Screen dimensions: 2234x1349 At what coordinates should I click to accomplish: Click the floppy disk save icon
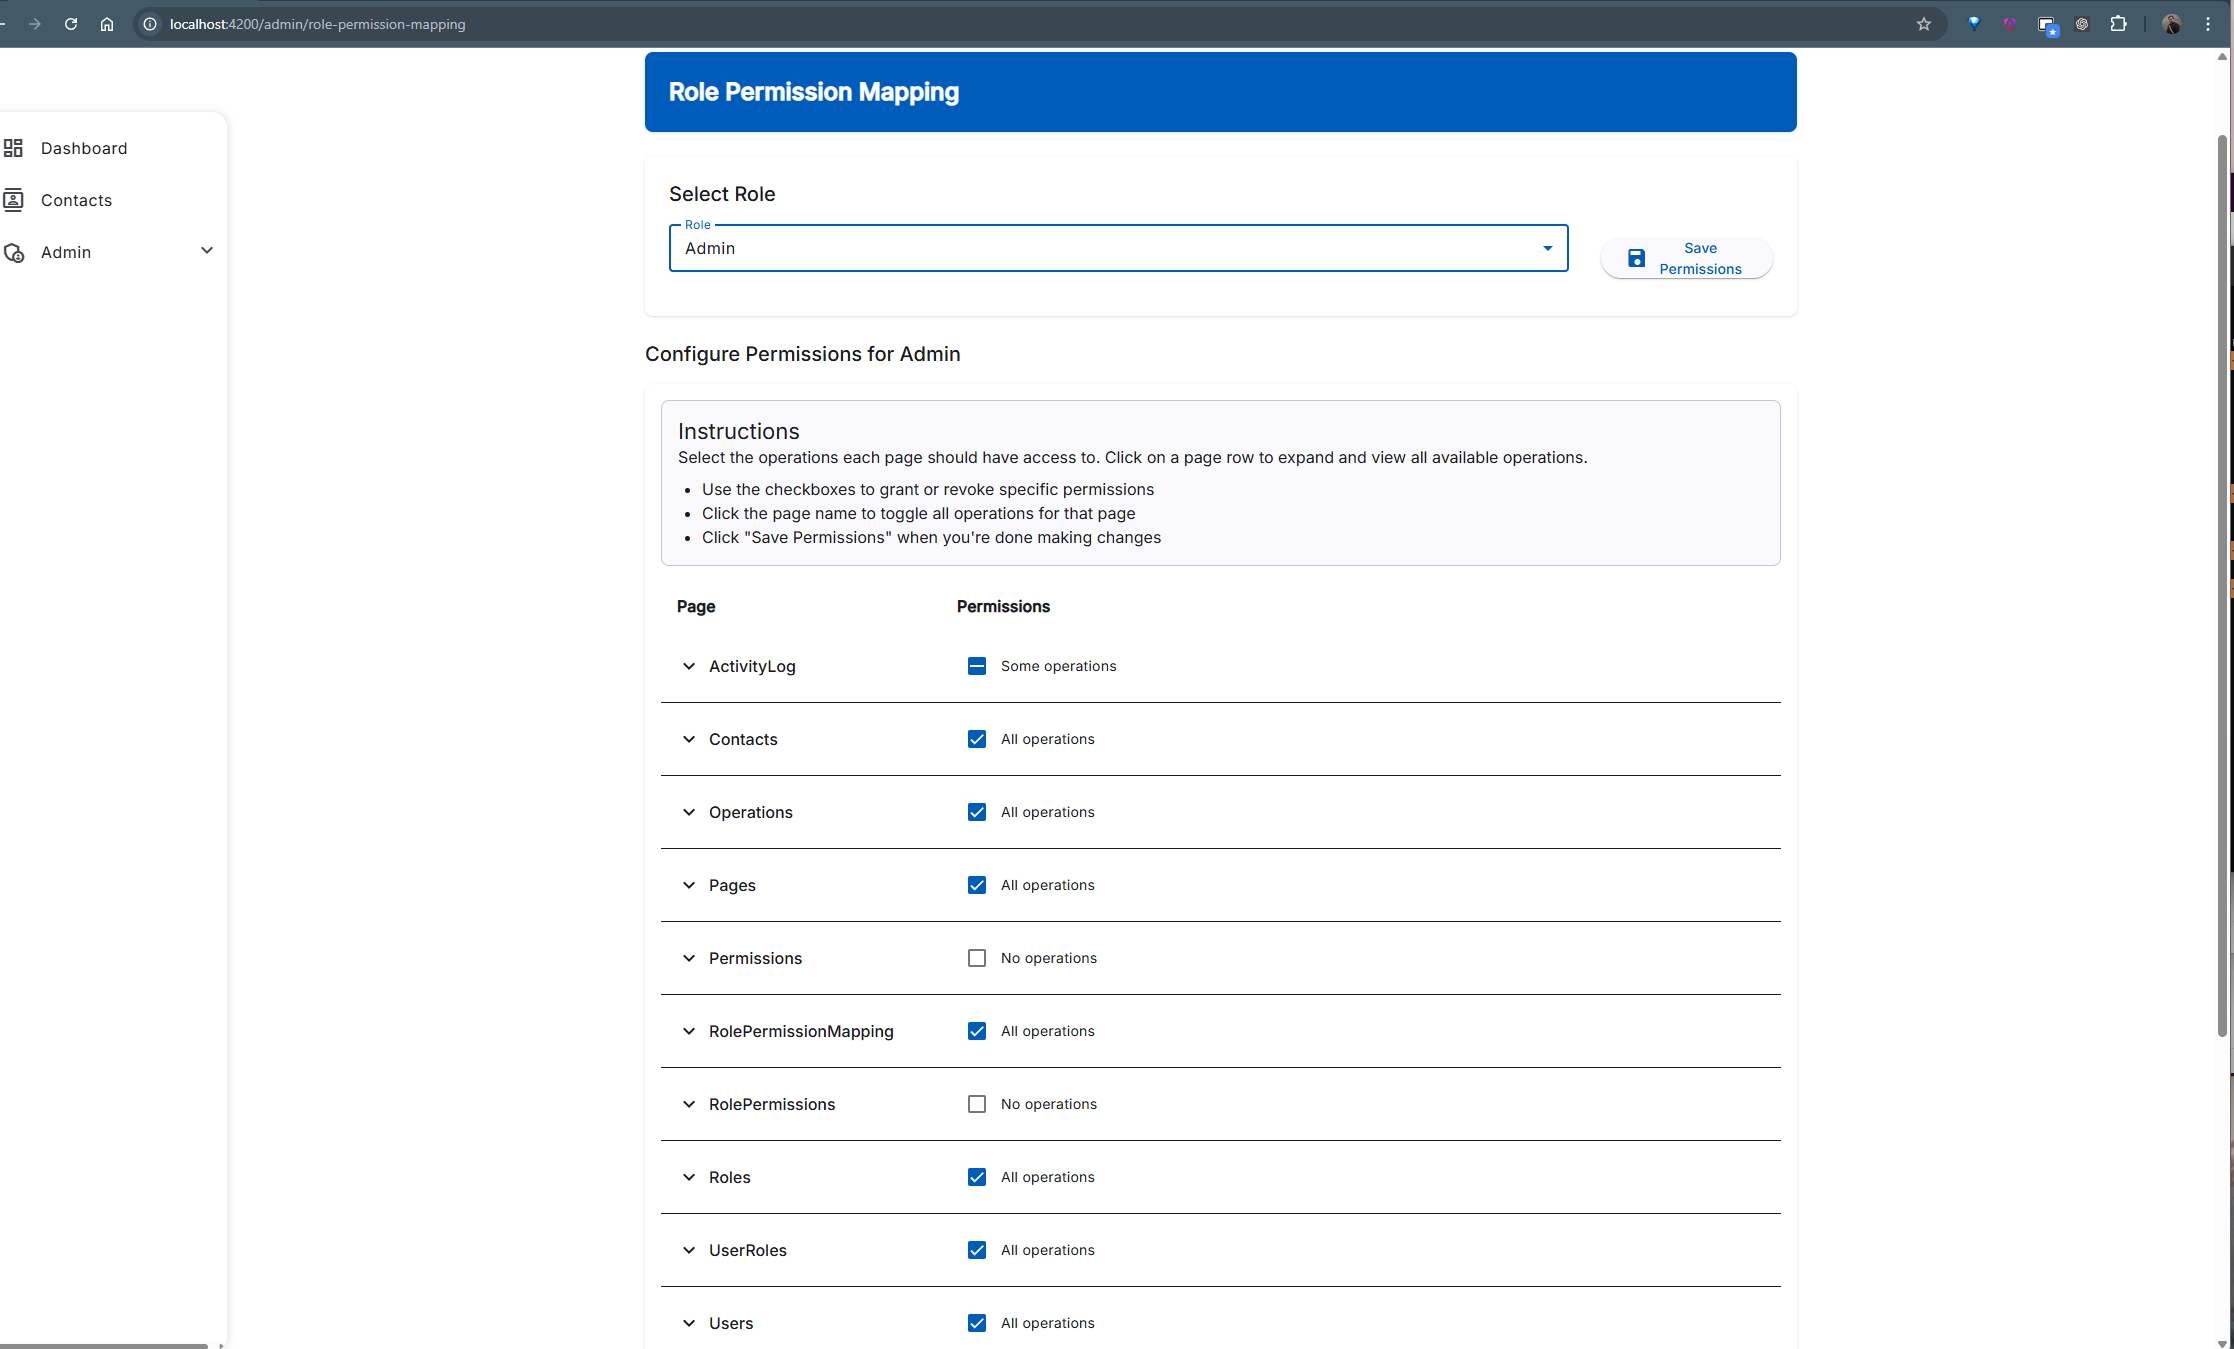click(x=1636, y=258)
